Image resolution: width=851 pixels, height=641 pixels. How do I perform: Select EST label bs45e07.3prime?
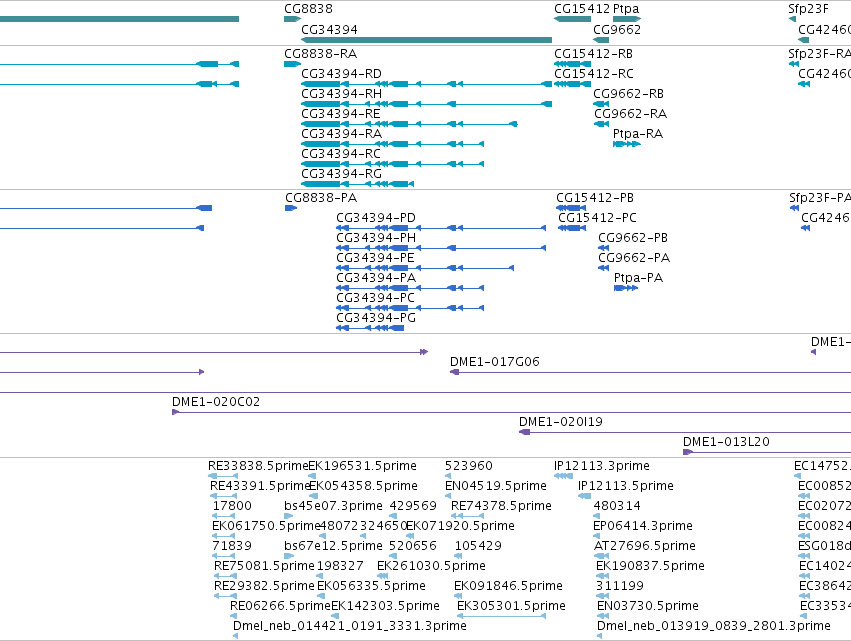tap(333, 506)
